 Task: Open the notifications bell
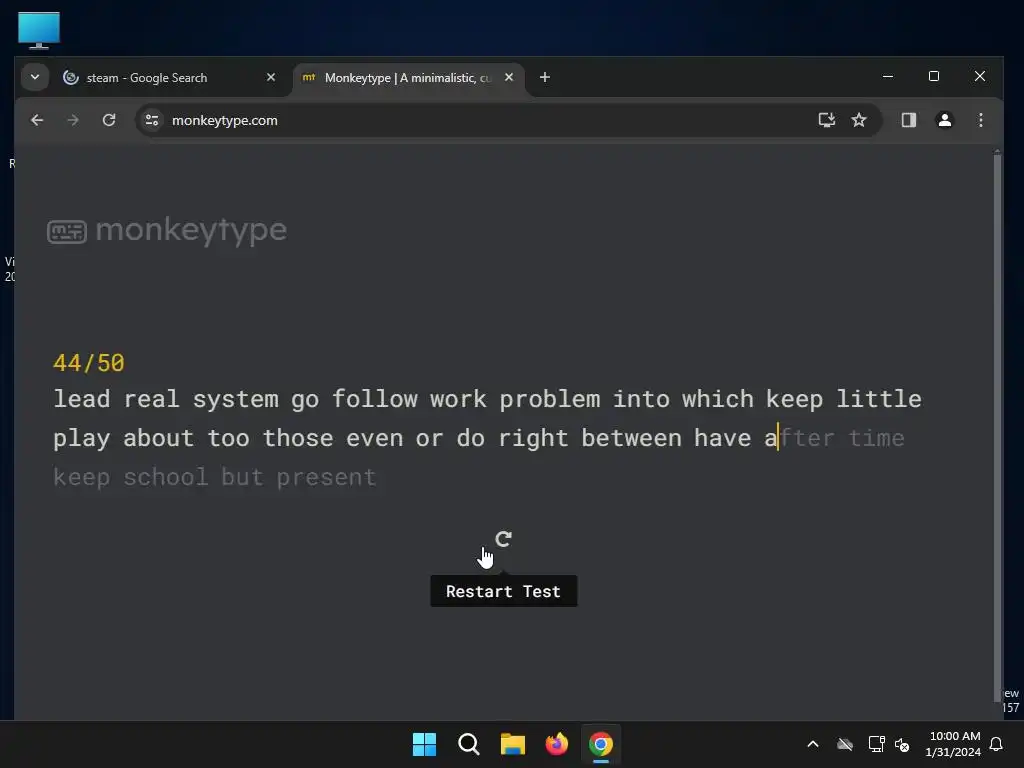pyautogui.click(x=997, y=744)
